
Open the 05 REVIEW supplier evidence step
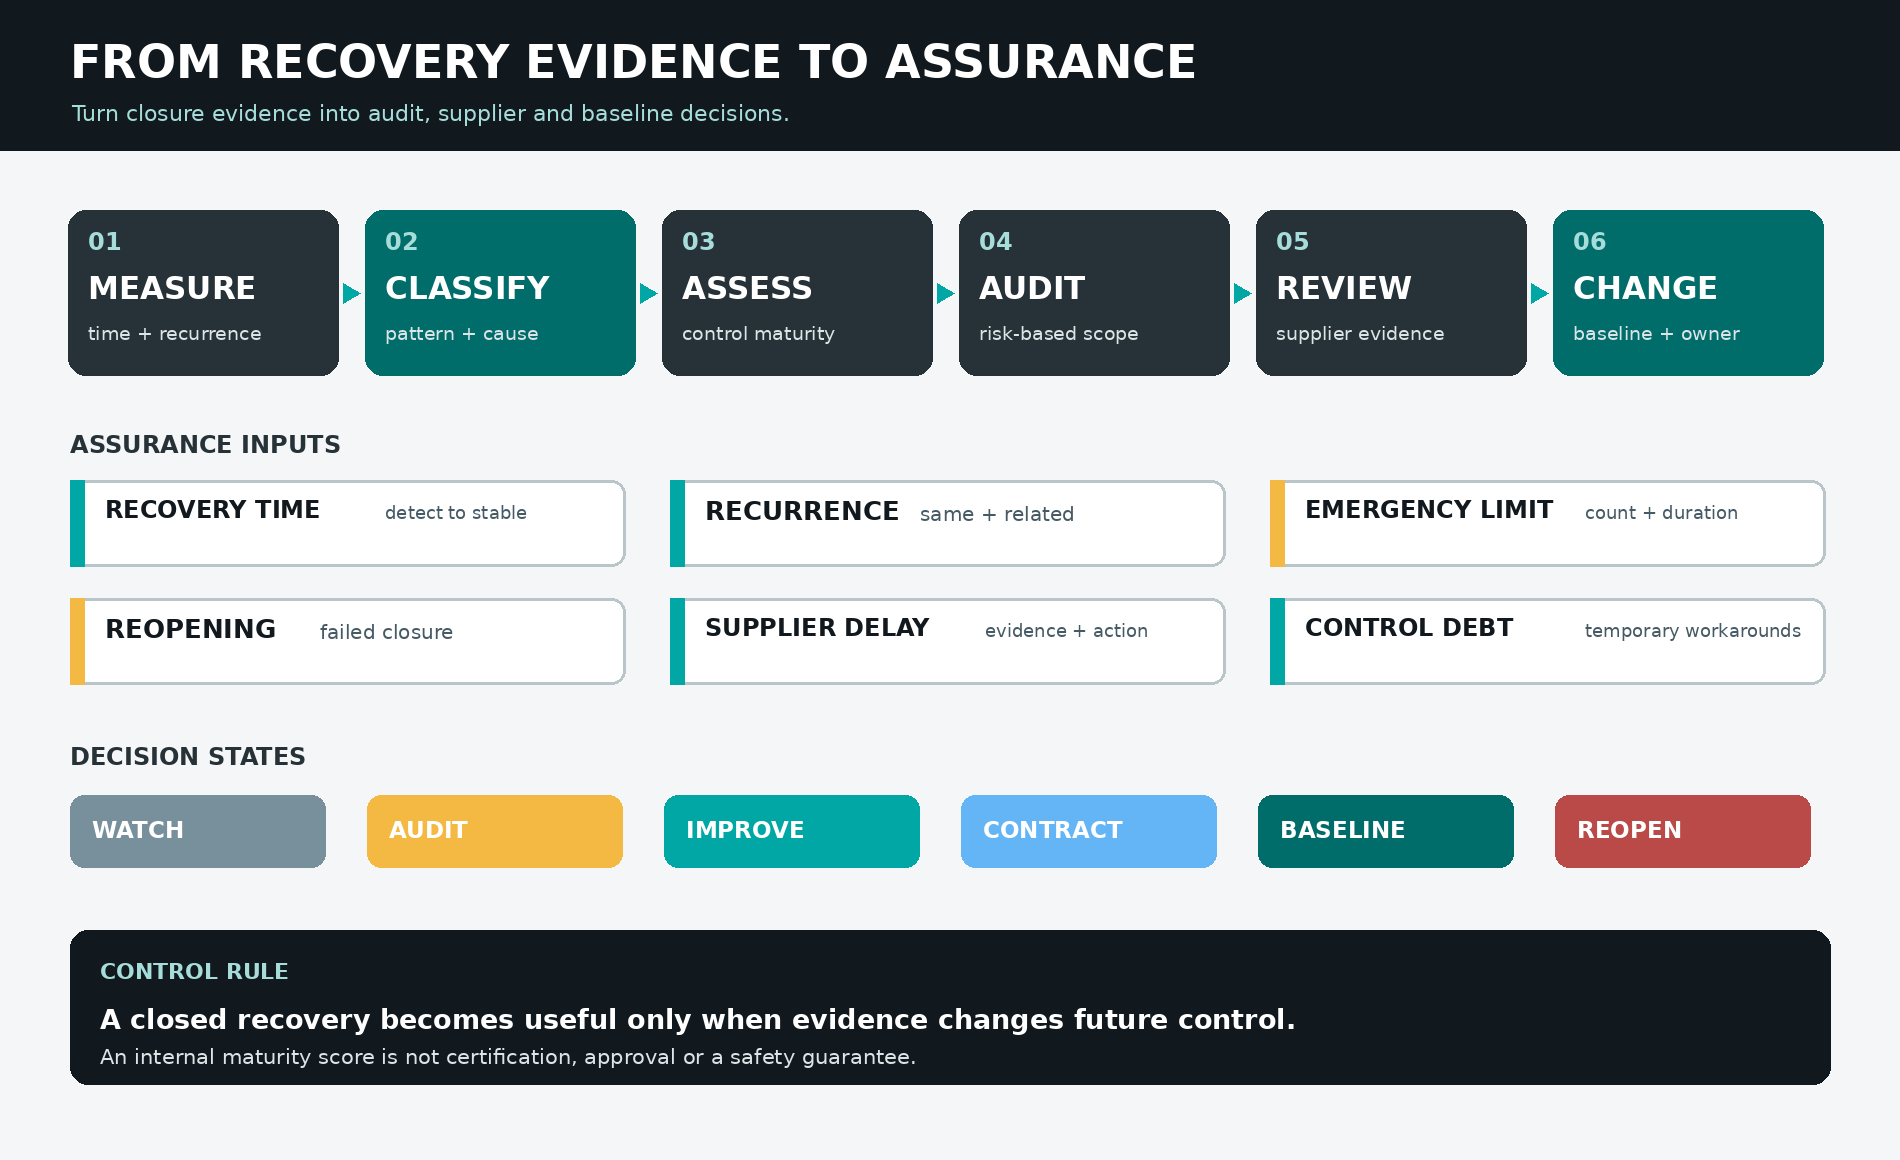[1391, 293]
